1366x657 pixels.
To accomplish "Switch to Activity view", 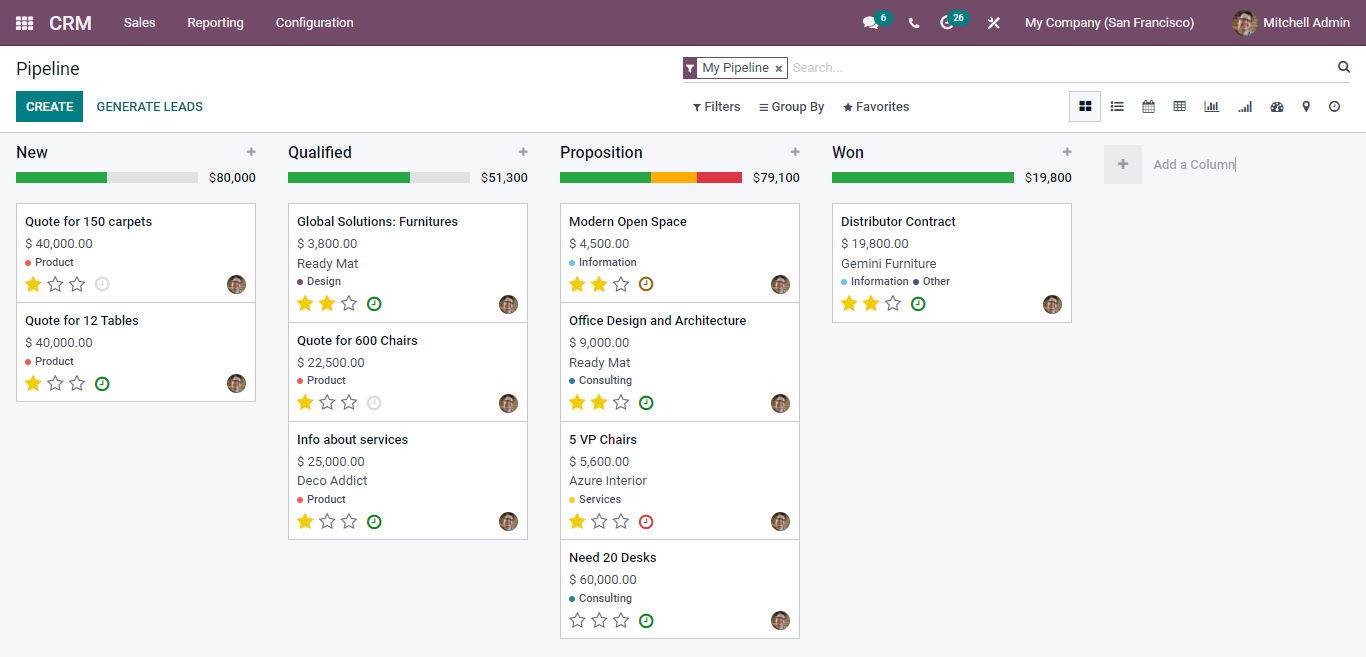I will pyautogui.click(x=1334, y=107).
